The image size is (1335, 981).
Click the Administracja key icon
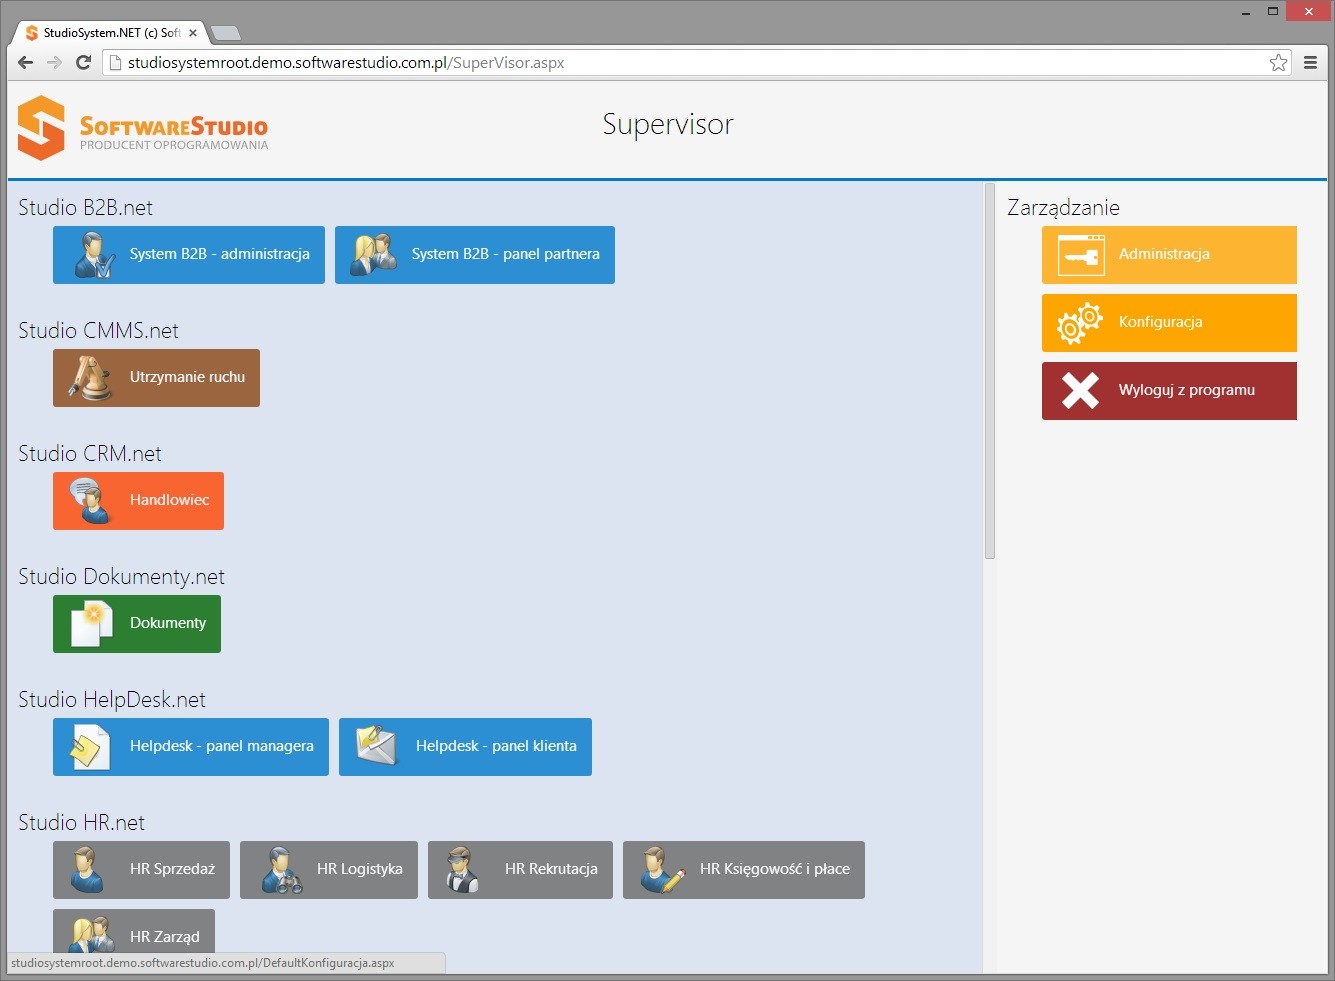click(1081, 255)
